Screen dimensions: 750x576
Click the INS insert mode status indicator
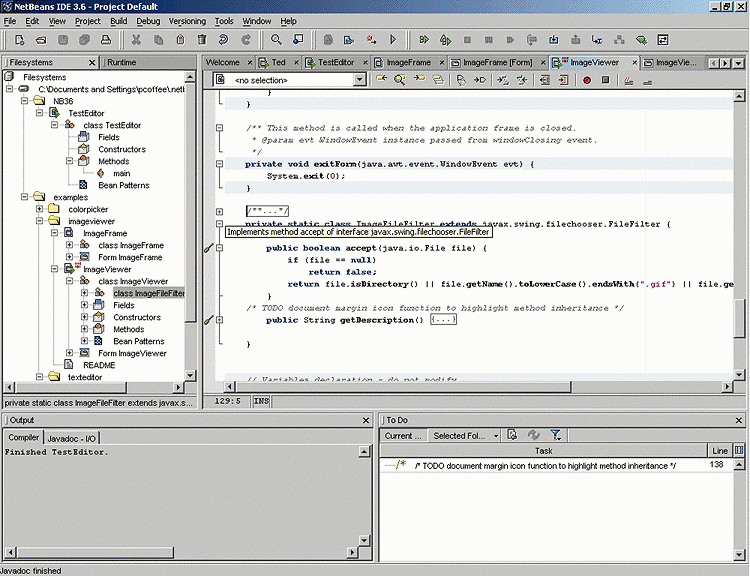(261, 401)
